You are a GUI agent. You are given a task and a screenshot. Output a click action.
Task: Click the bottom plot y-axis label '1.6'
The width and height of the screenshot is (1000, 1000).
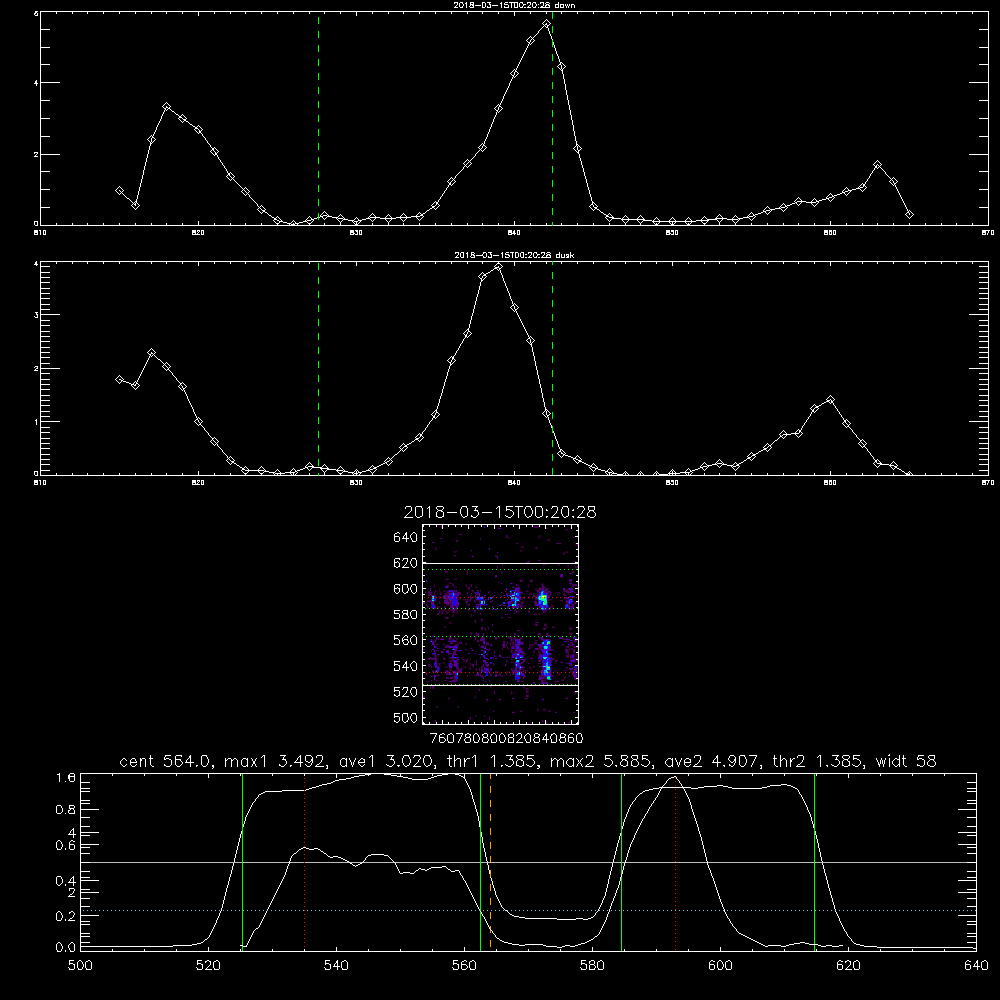pyautogui.click(x=66, y=778)
